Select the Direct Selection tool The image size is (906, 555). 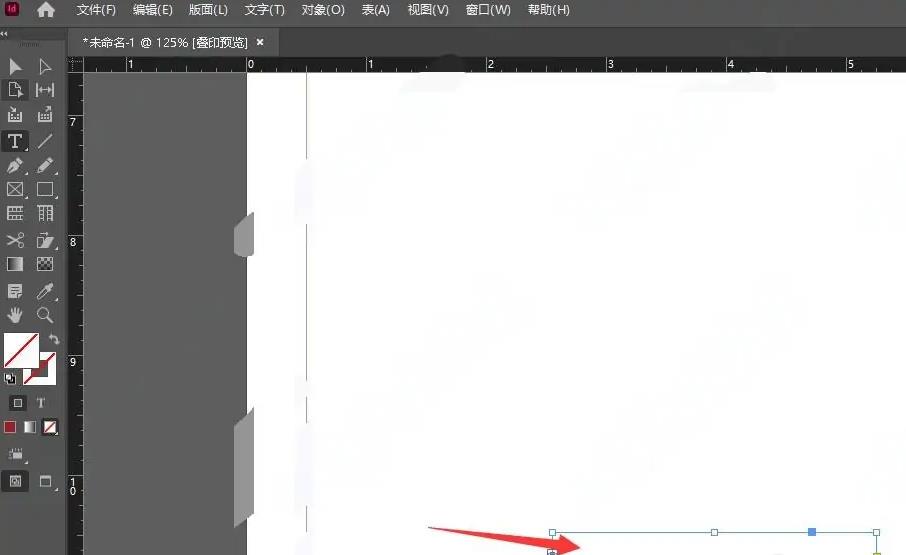tap(45, 66)
